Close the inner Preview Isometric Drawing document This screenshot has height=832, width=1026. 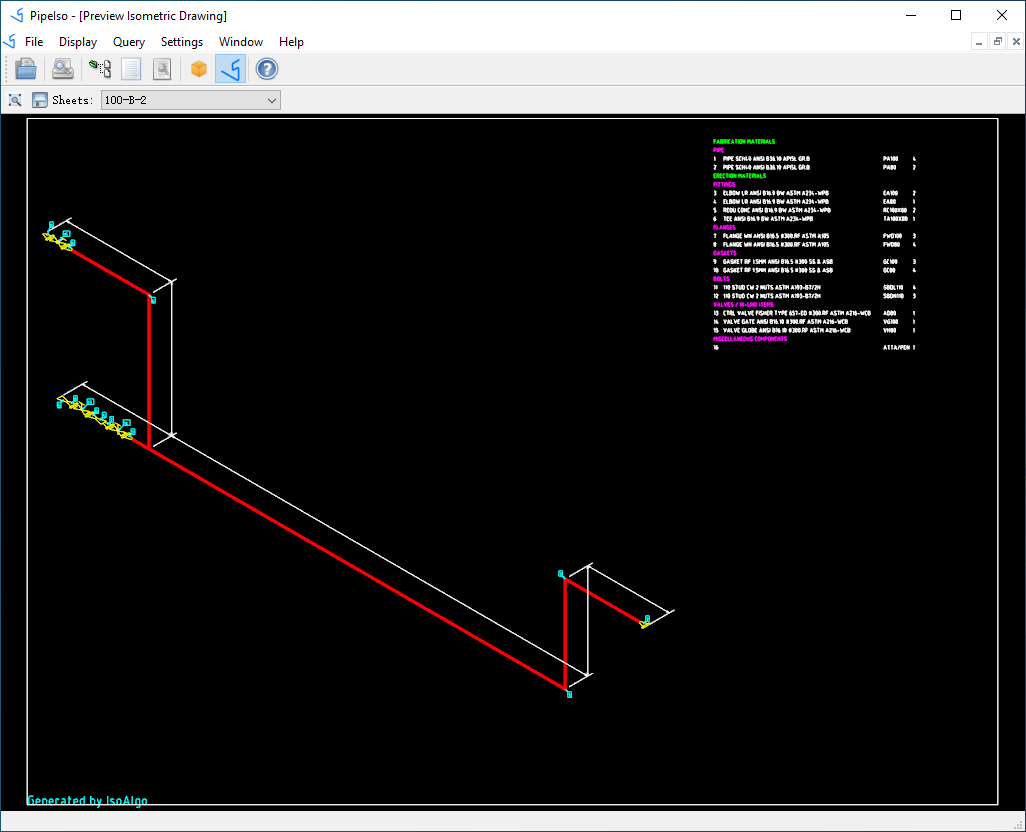(x=1016, y=42)
